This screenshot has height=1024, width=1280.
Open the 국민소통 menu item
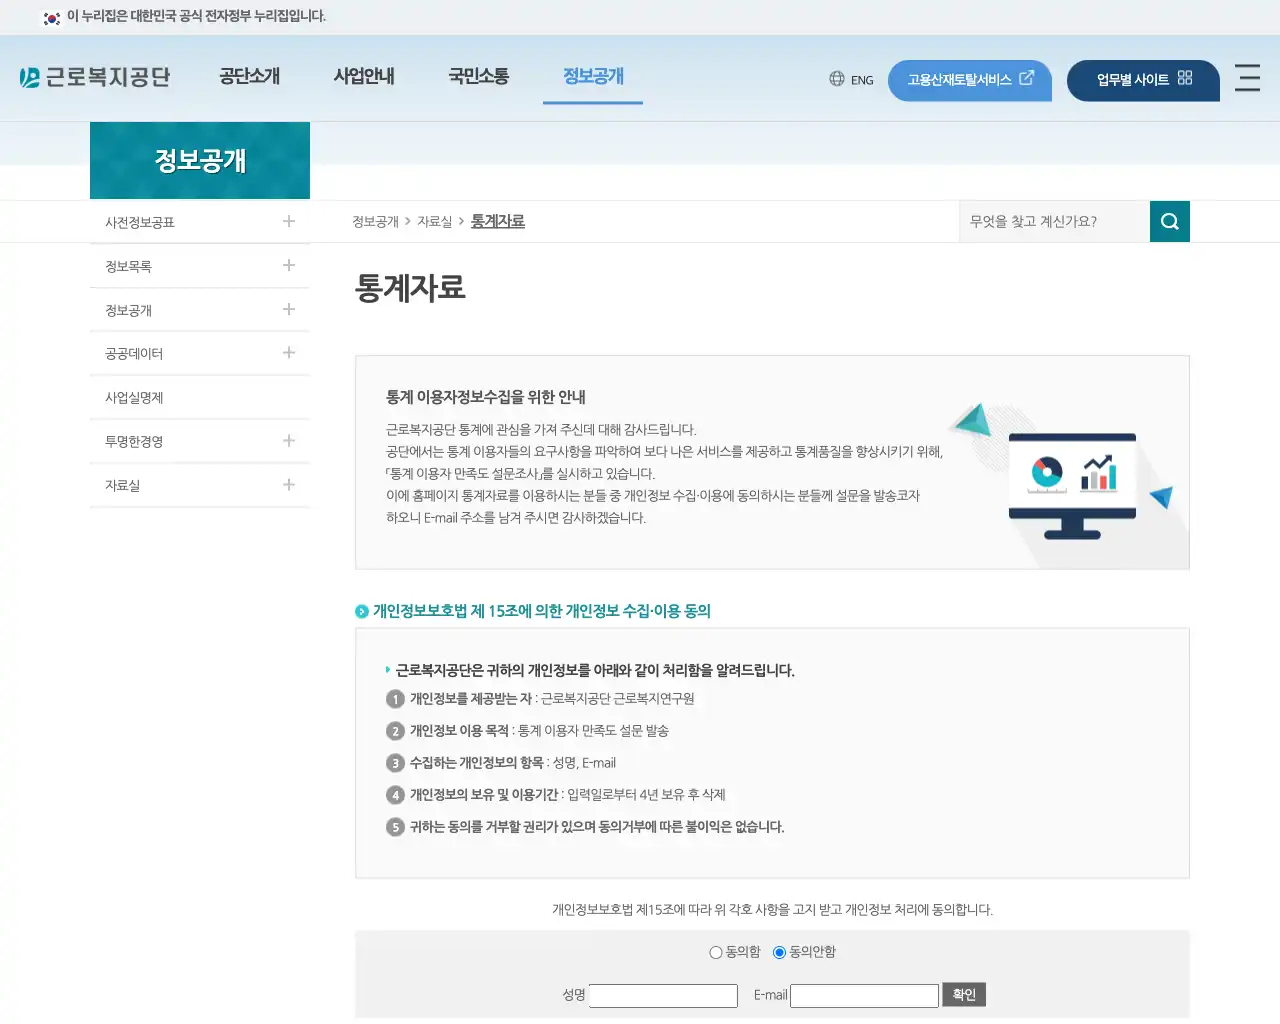pyautogui.click(x=479, y=76)
